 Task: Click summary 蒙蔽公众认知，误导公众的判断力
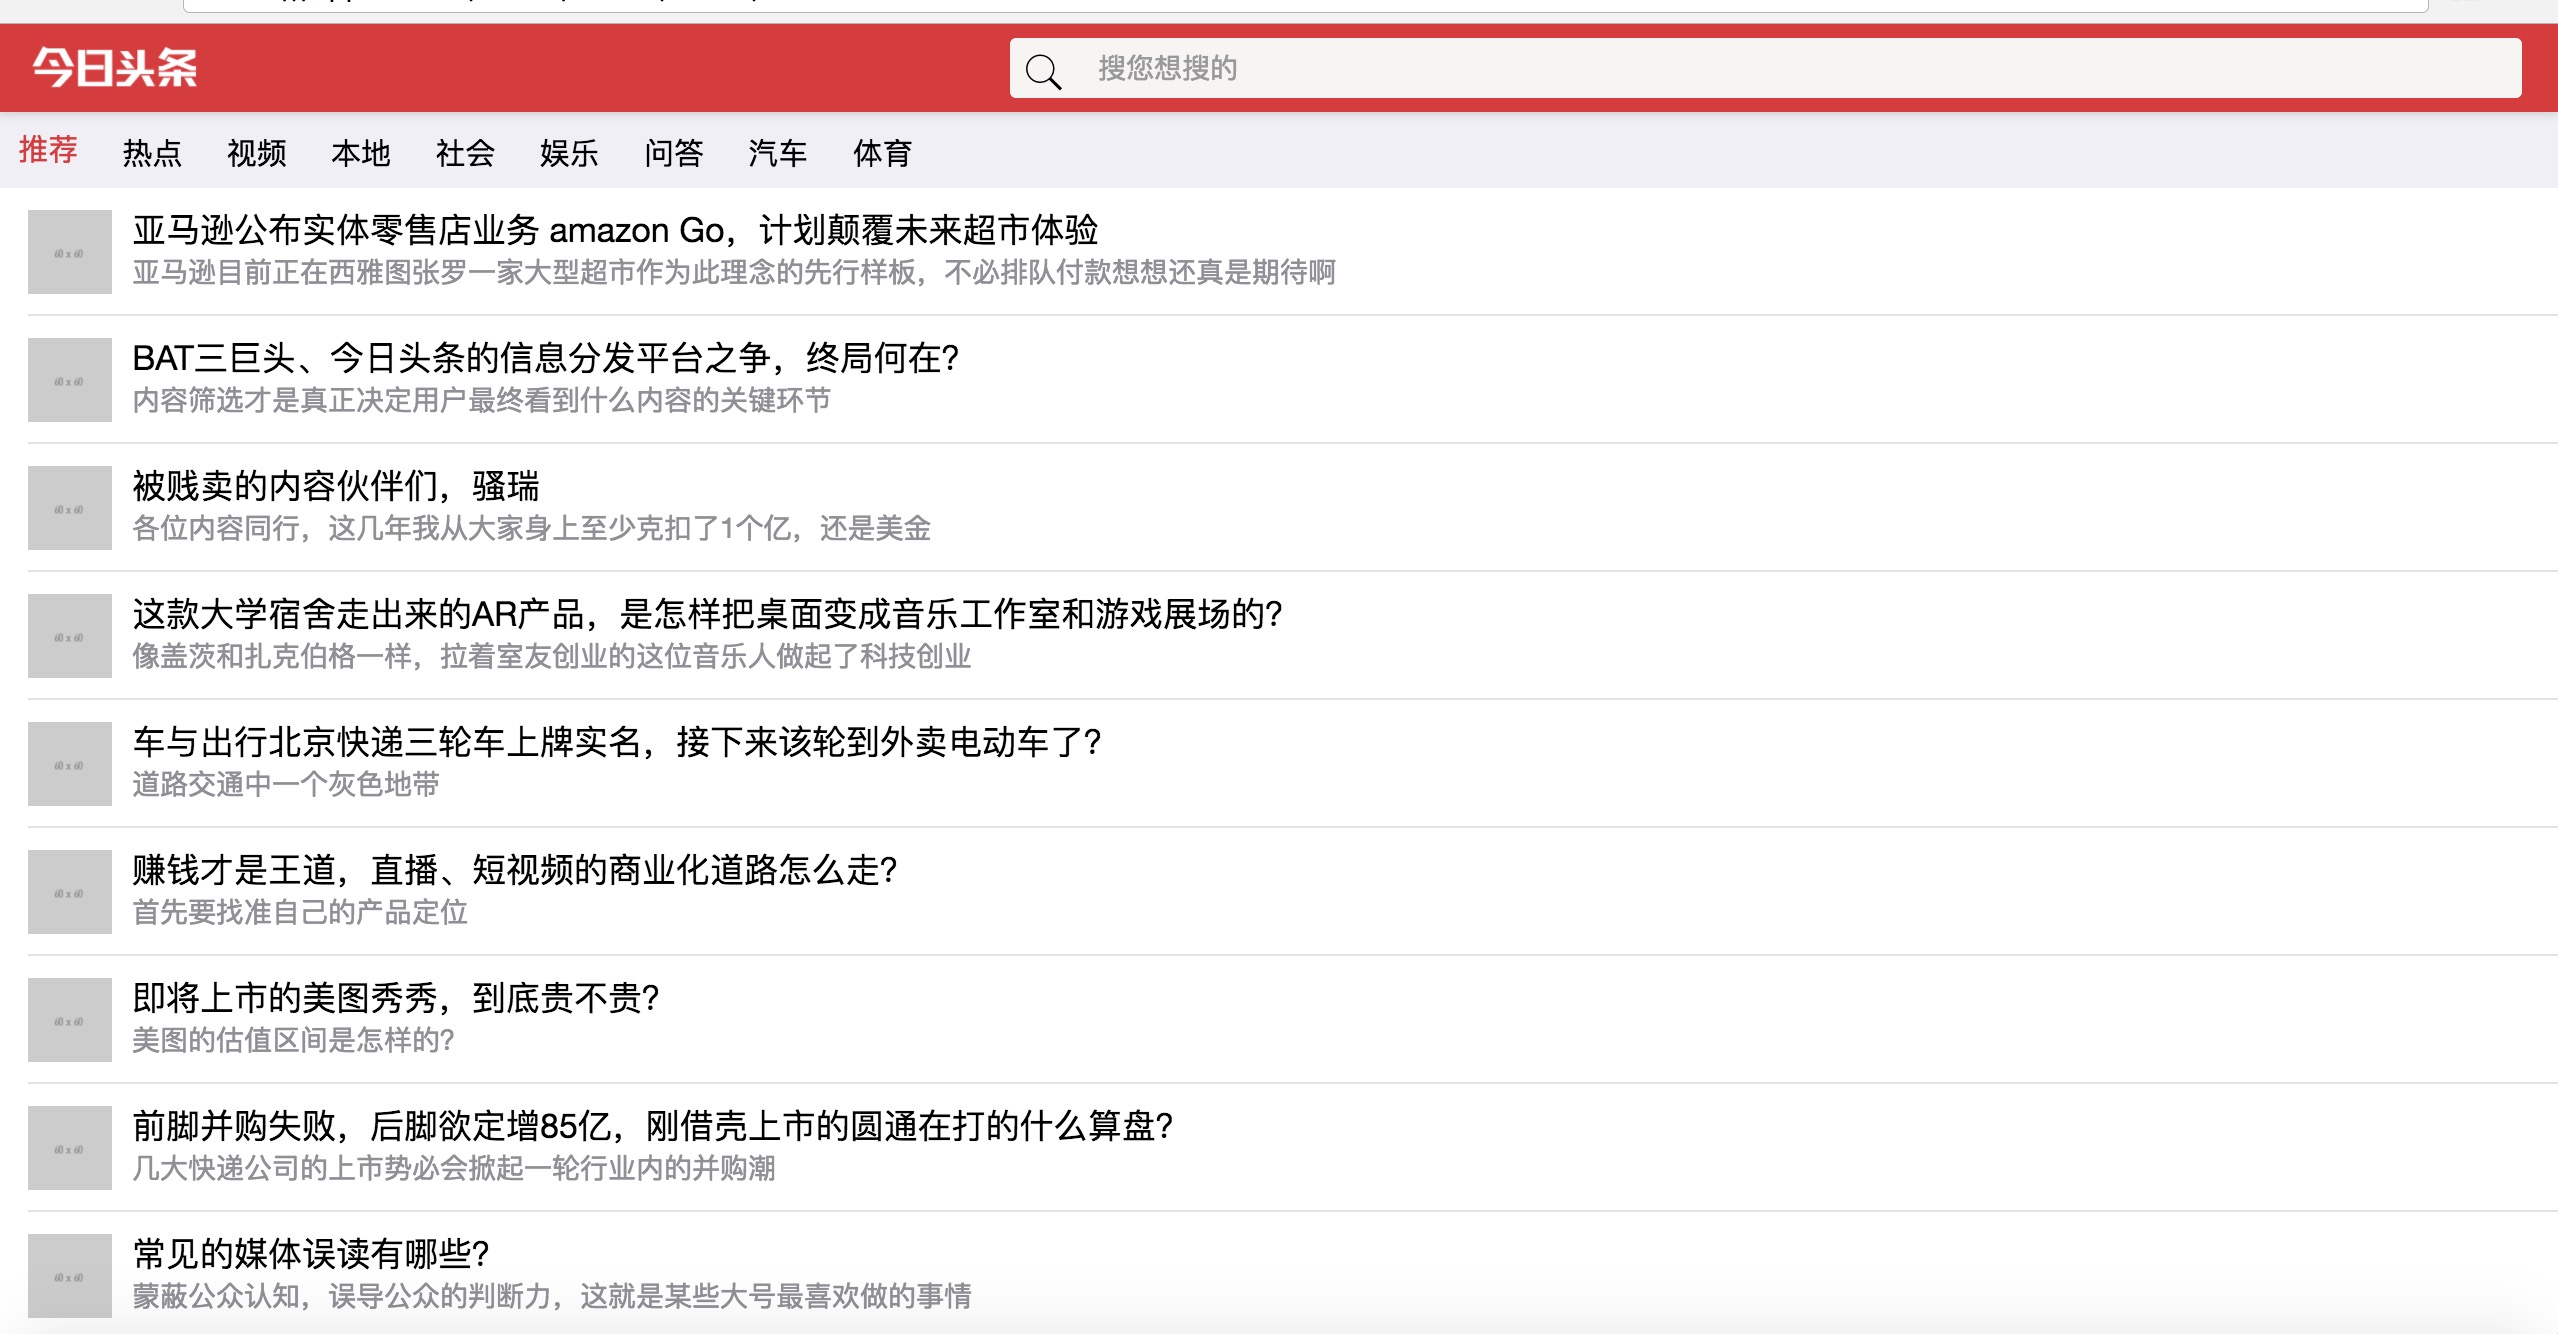point(552,1296)
